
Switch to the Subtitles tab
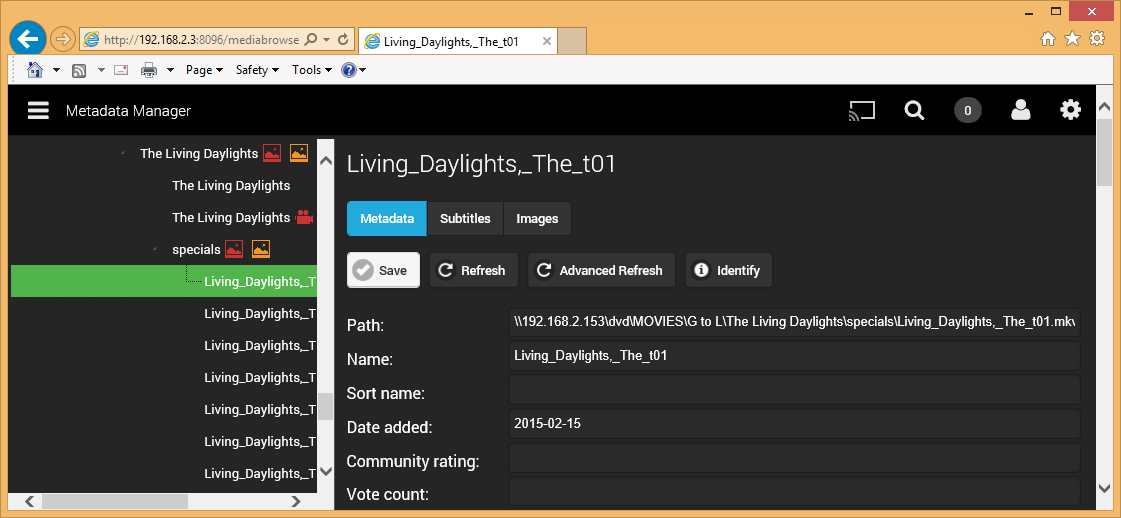point(465,219)
